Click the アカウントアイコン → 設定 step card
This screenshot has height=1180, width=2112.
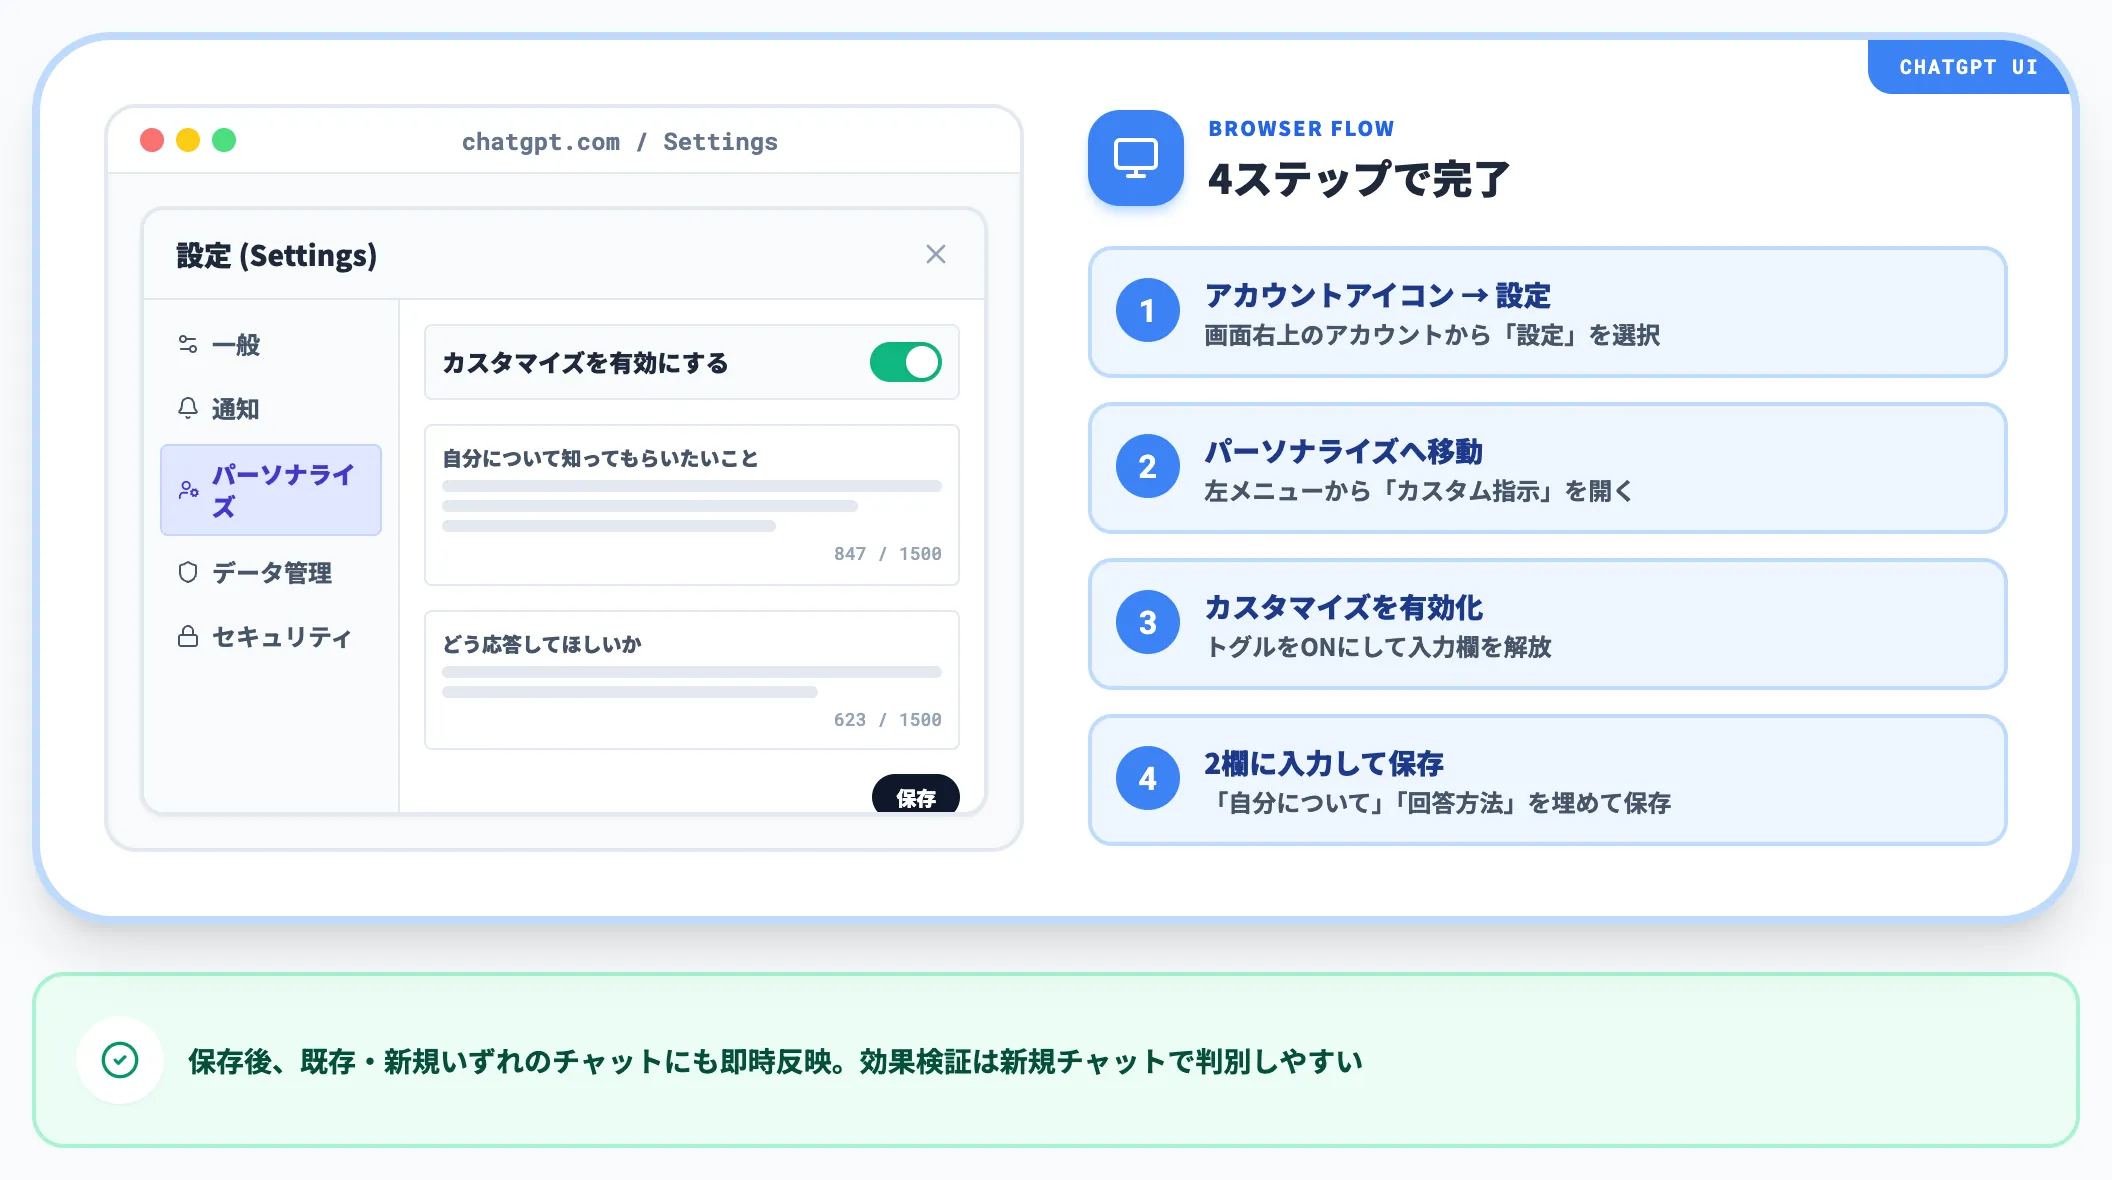click(1547, 312)
